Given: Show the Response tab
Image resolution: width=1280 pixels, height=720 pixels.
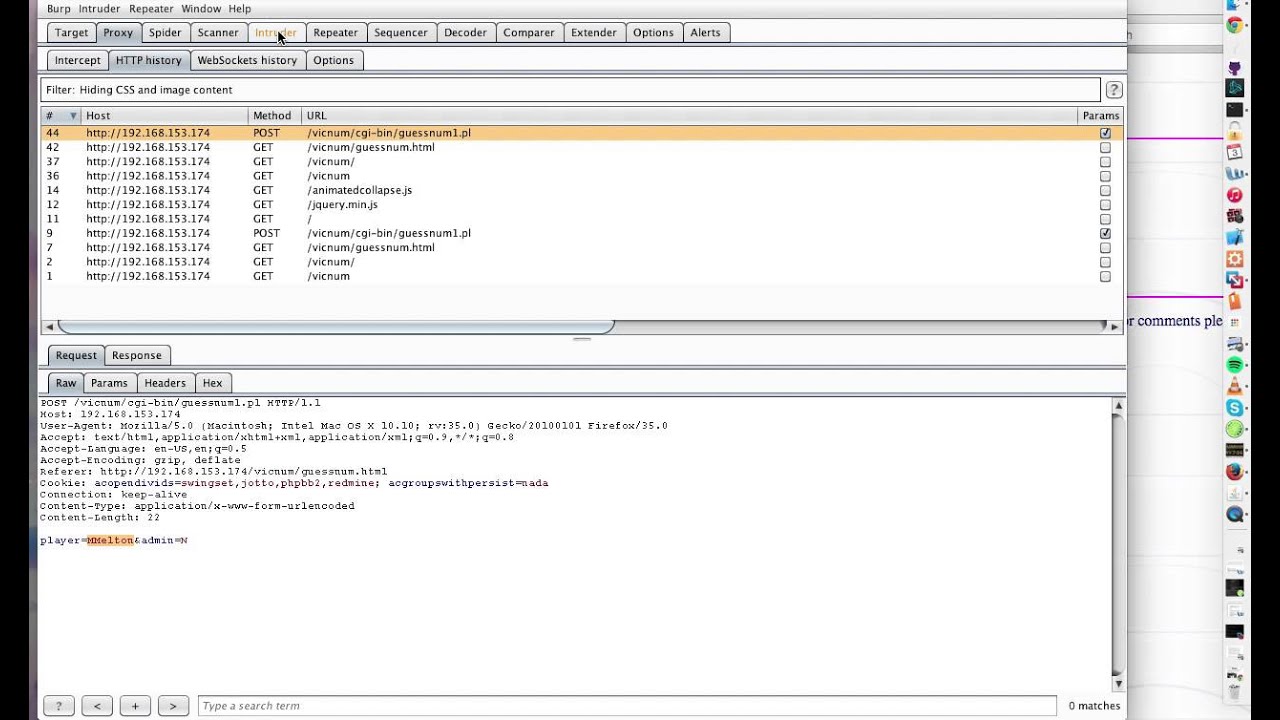Looking at the screenshot, I should (137, 356).
